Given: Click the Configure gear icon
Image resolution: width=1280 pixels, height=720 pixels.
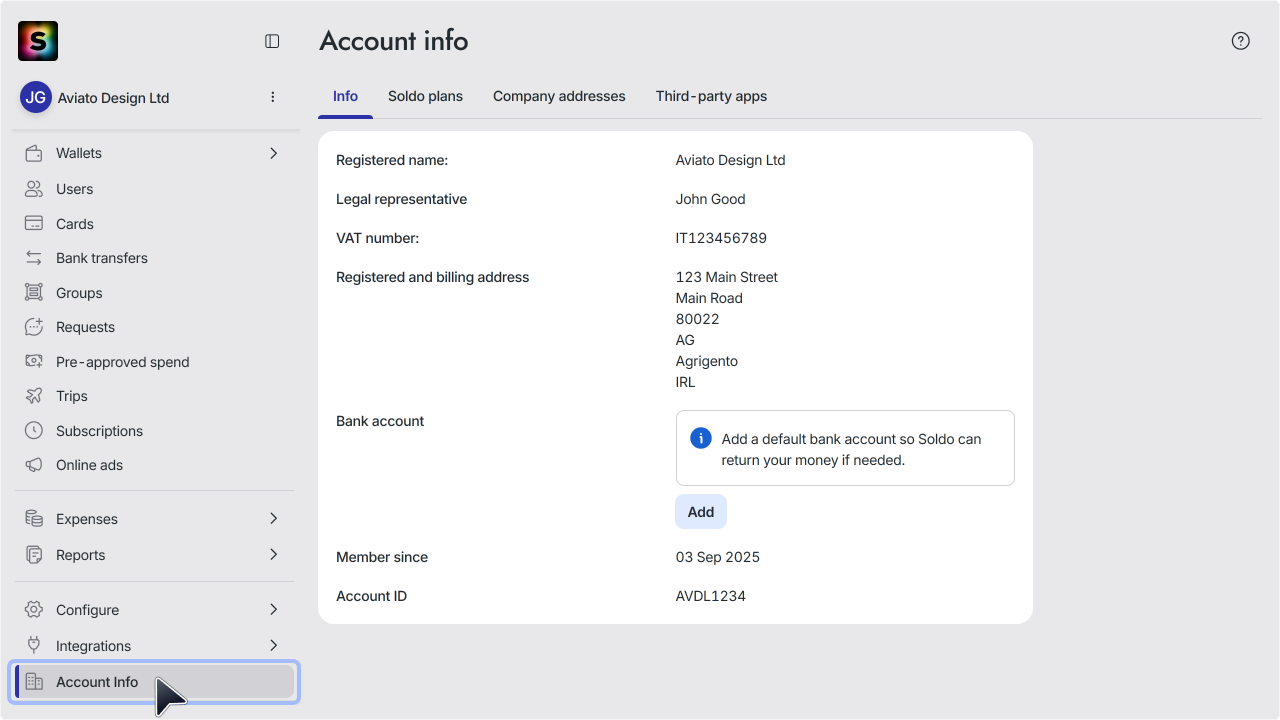Looking at the screenshot, I should pyautogui.click(x=34, y=610).
